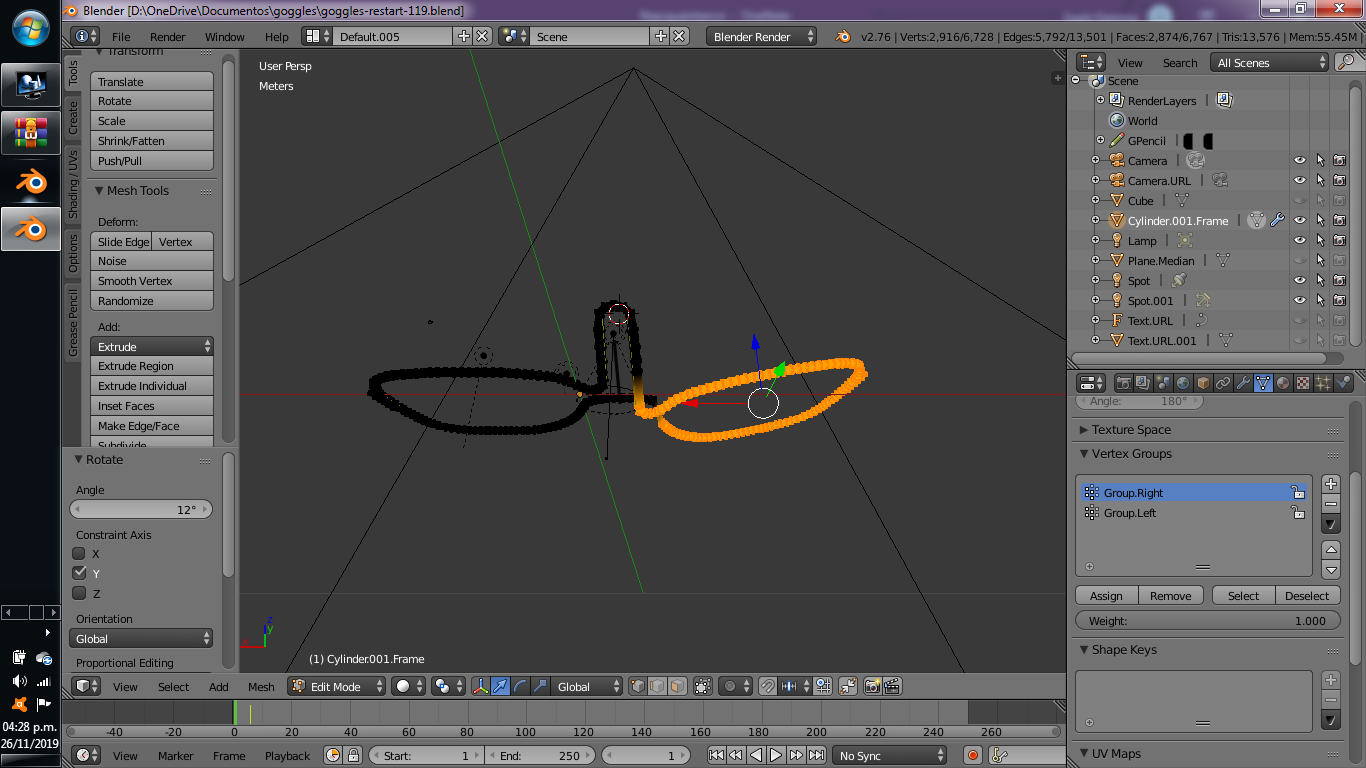Open the Material sphere tab

pyautogui.click(x=1283, y=383)
